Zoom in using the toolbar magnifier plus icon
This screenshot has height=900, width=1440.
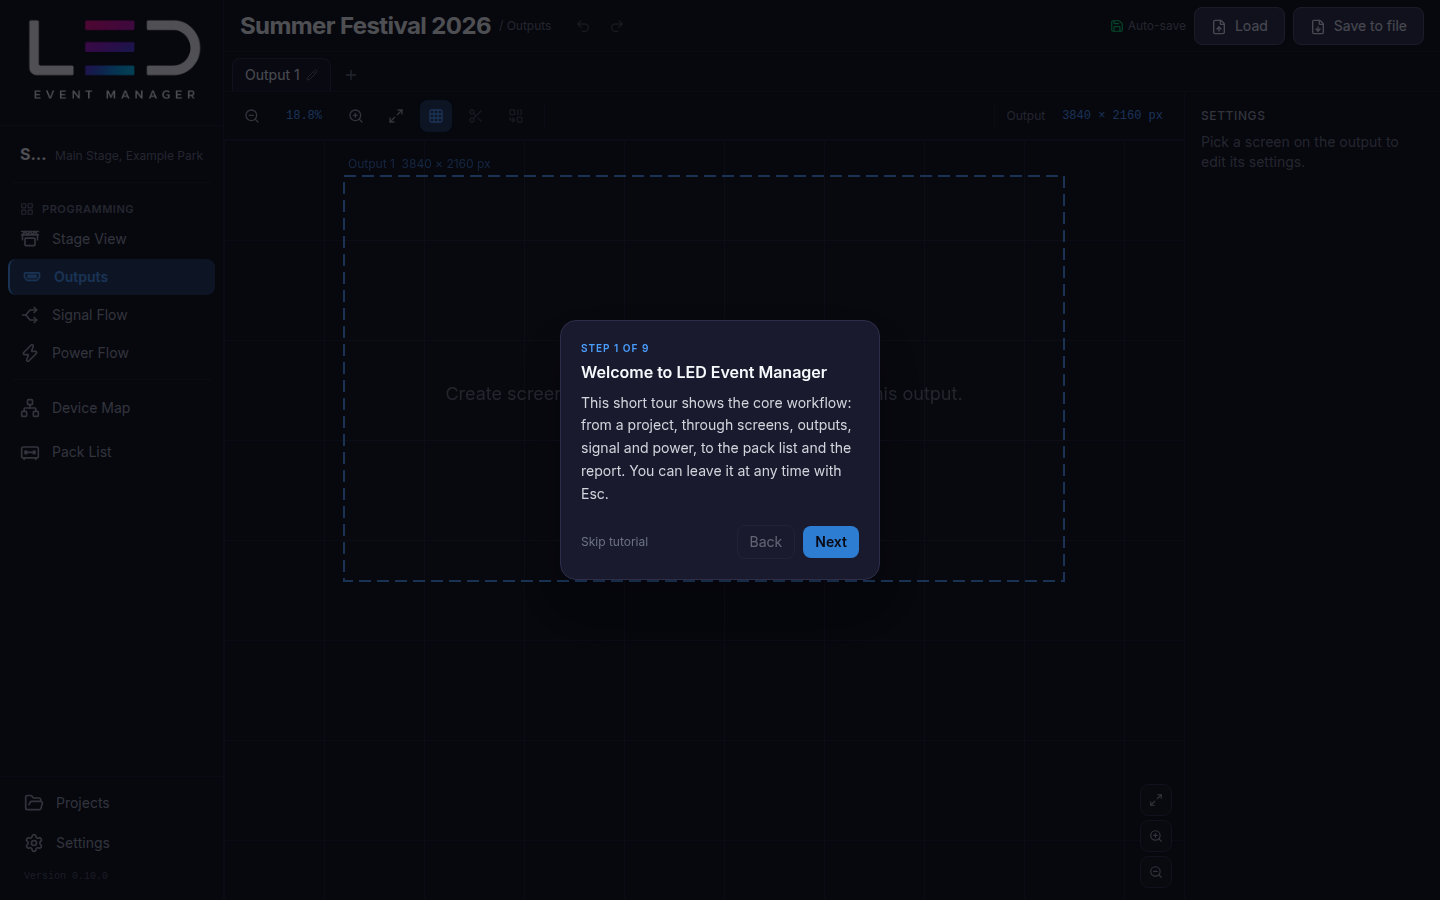[356, 116]
